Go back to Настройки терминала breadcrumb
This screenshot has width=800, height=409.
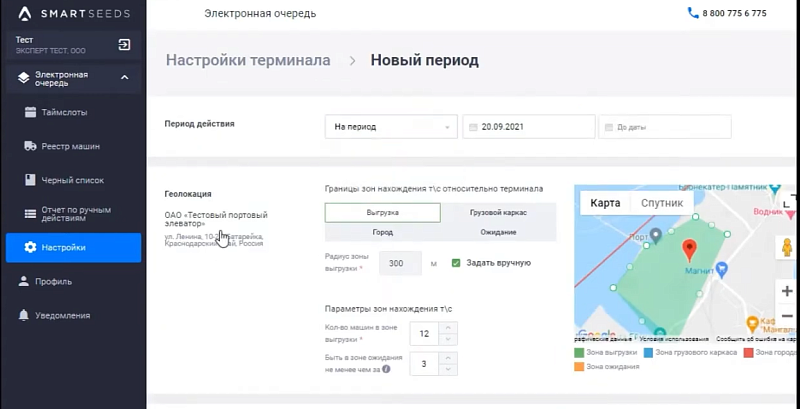(248, 60)
